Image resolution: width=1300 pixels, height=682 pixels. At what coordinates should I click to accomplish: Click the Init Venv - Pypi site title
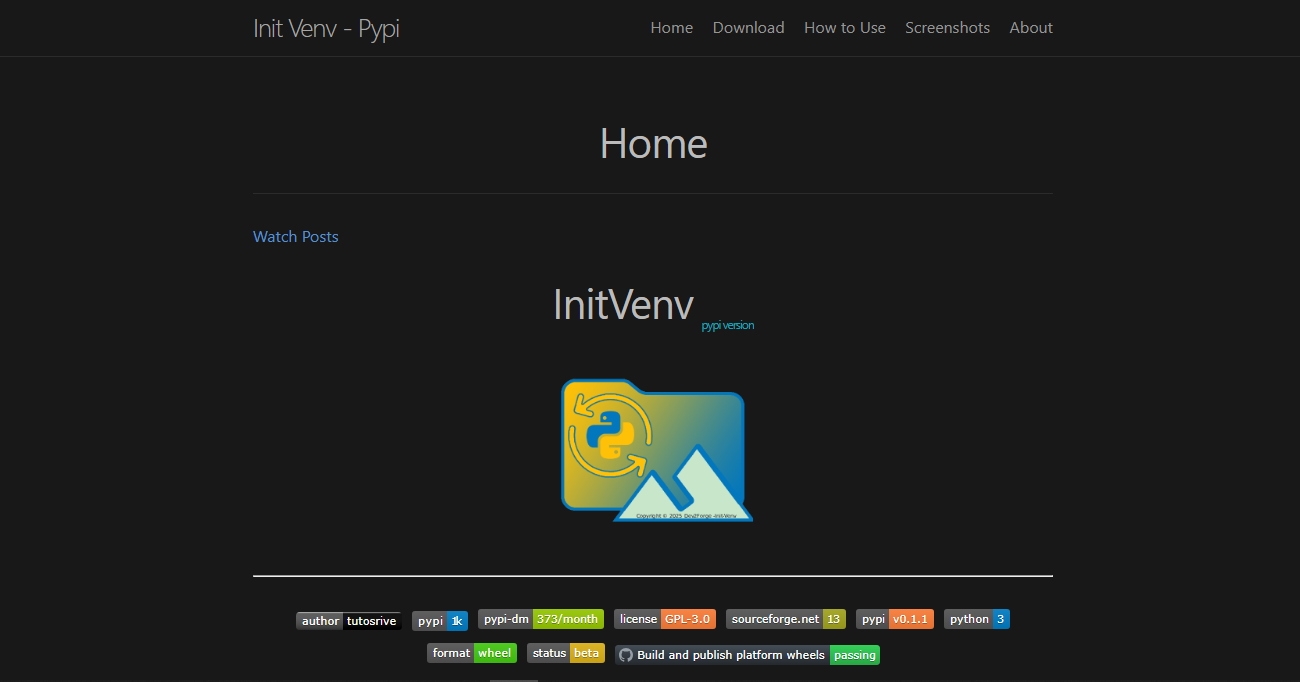pyautogui.click(x=326, y=28)
